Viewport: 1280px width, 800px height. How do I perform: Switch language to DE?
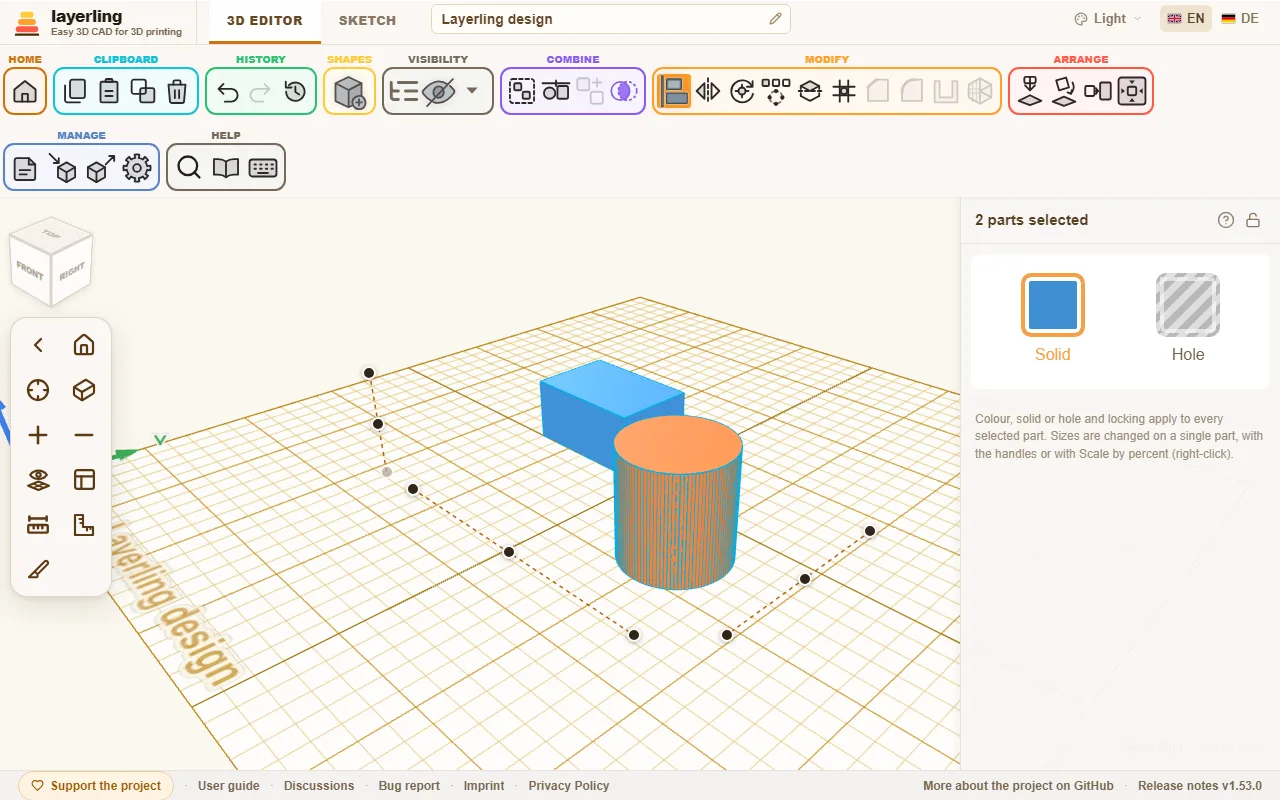[x=1240, y=19]
